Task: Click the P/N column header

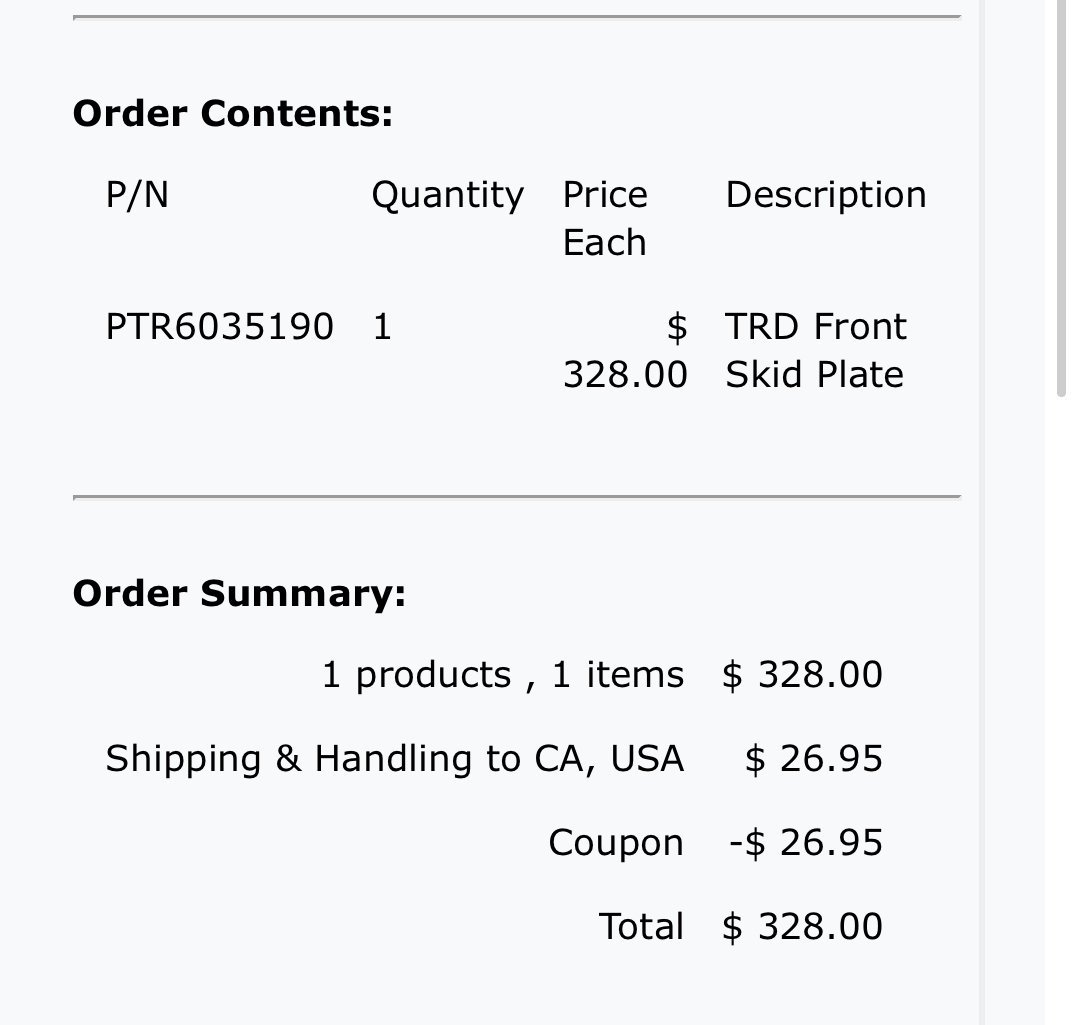Action: pyautogui.click(x=137, y=195)
